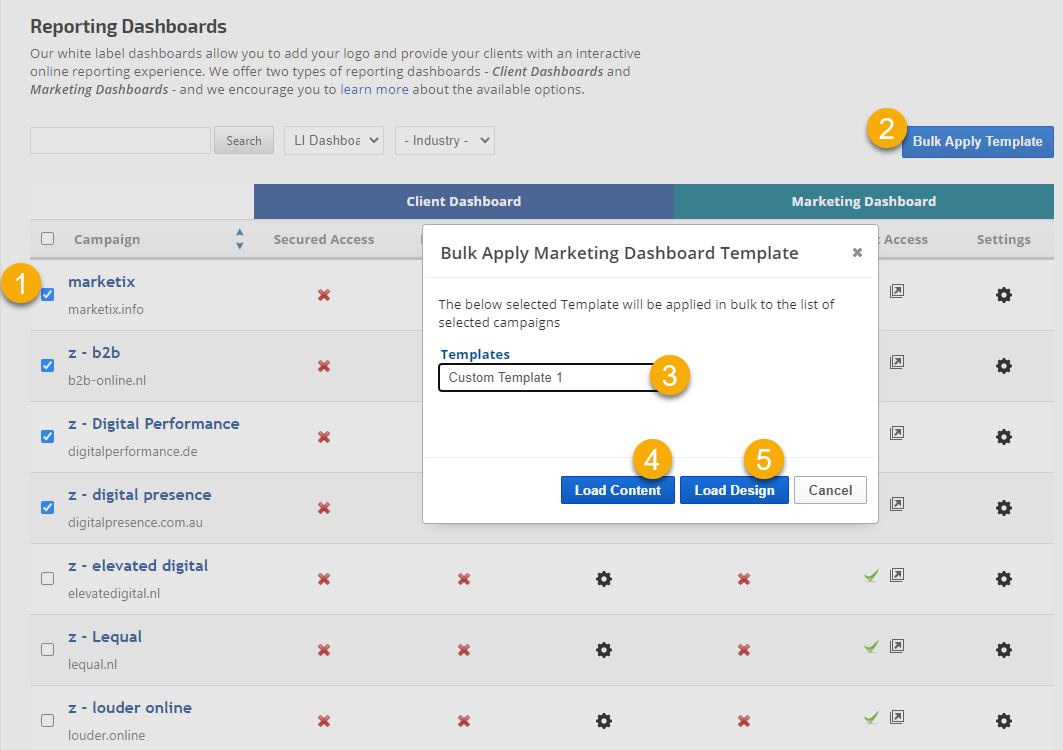Open external link icon for z - elevated digital
This screenshot has height=750, width=1063.
[897, 575]
